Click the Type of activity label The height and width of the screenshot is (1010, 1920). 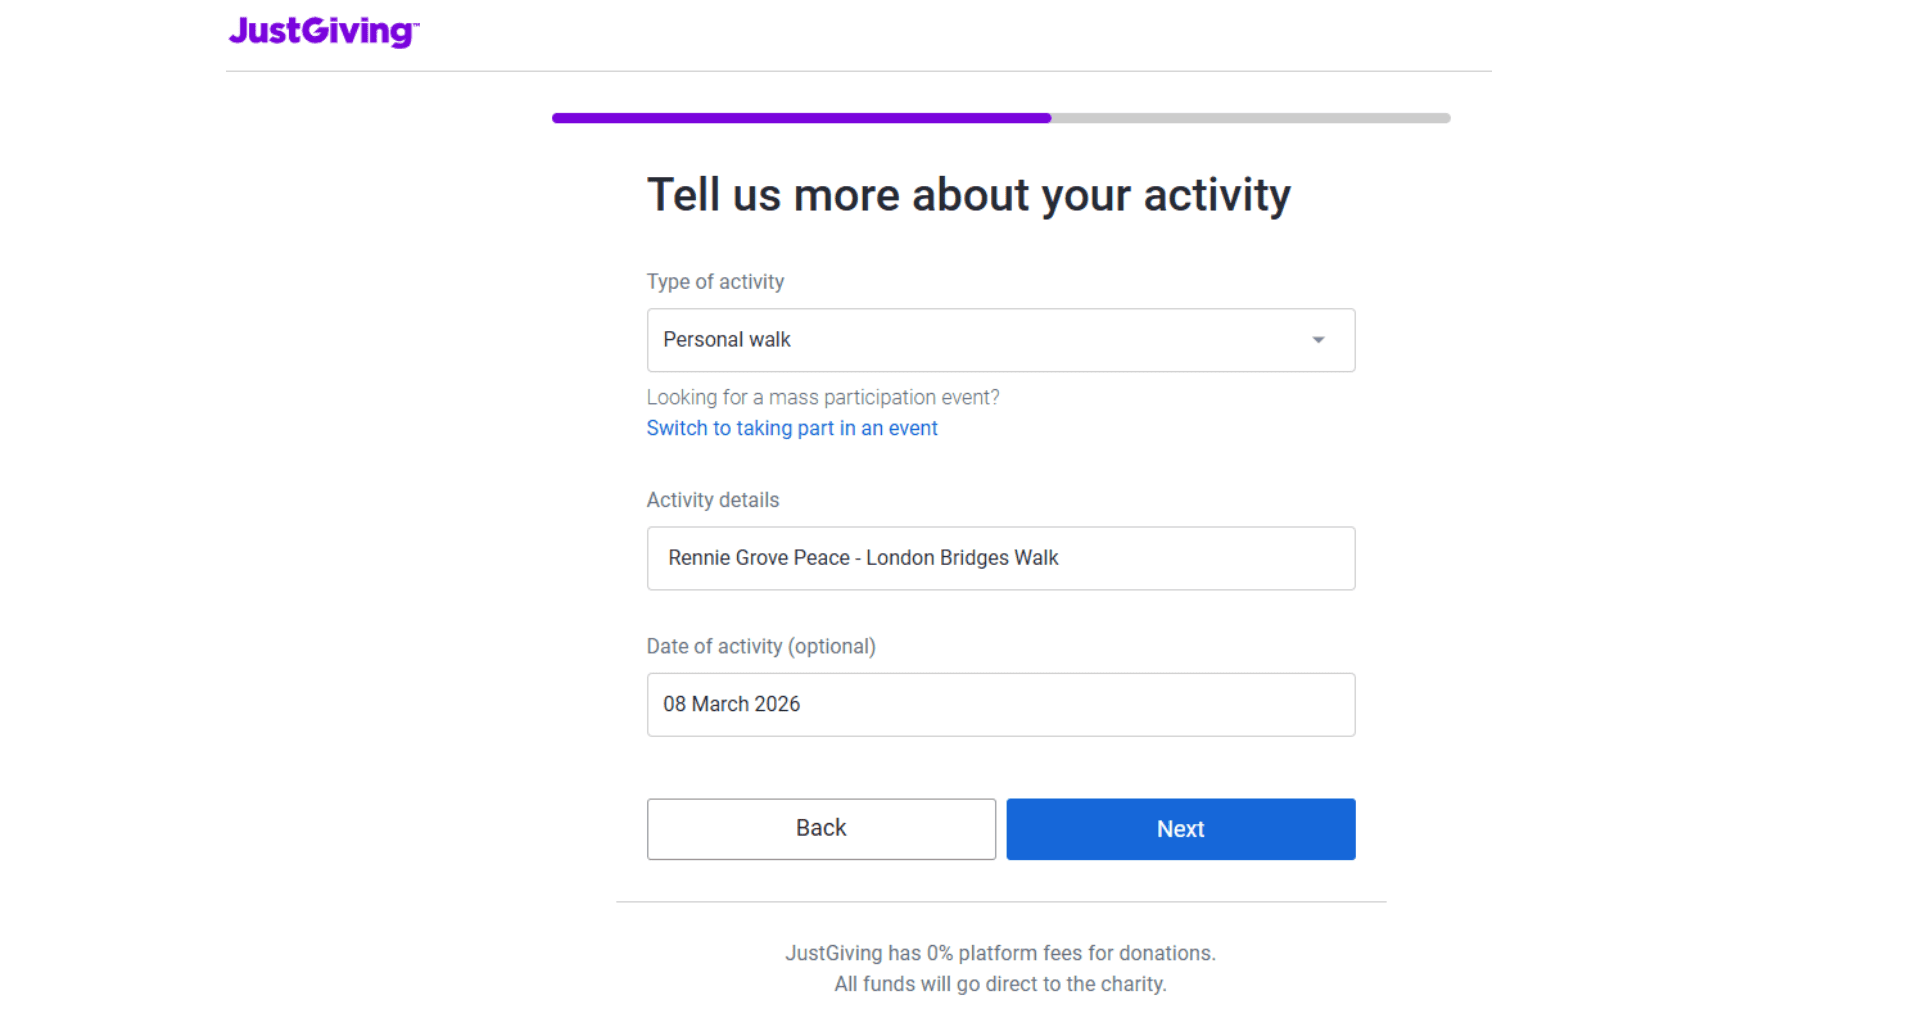click(x=715, y=282)
